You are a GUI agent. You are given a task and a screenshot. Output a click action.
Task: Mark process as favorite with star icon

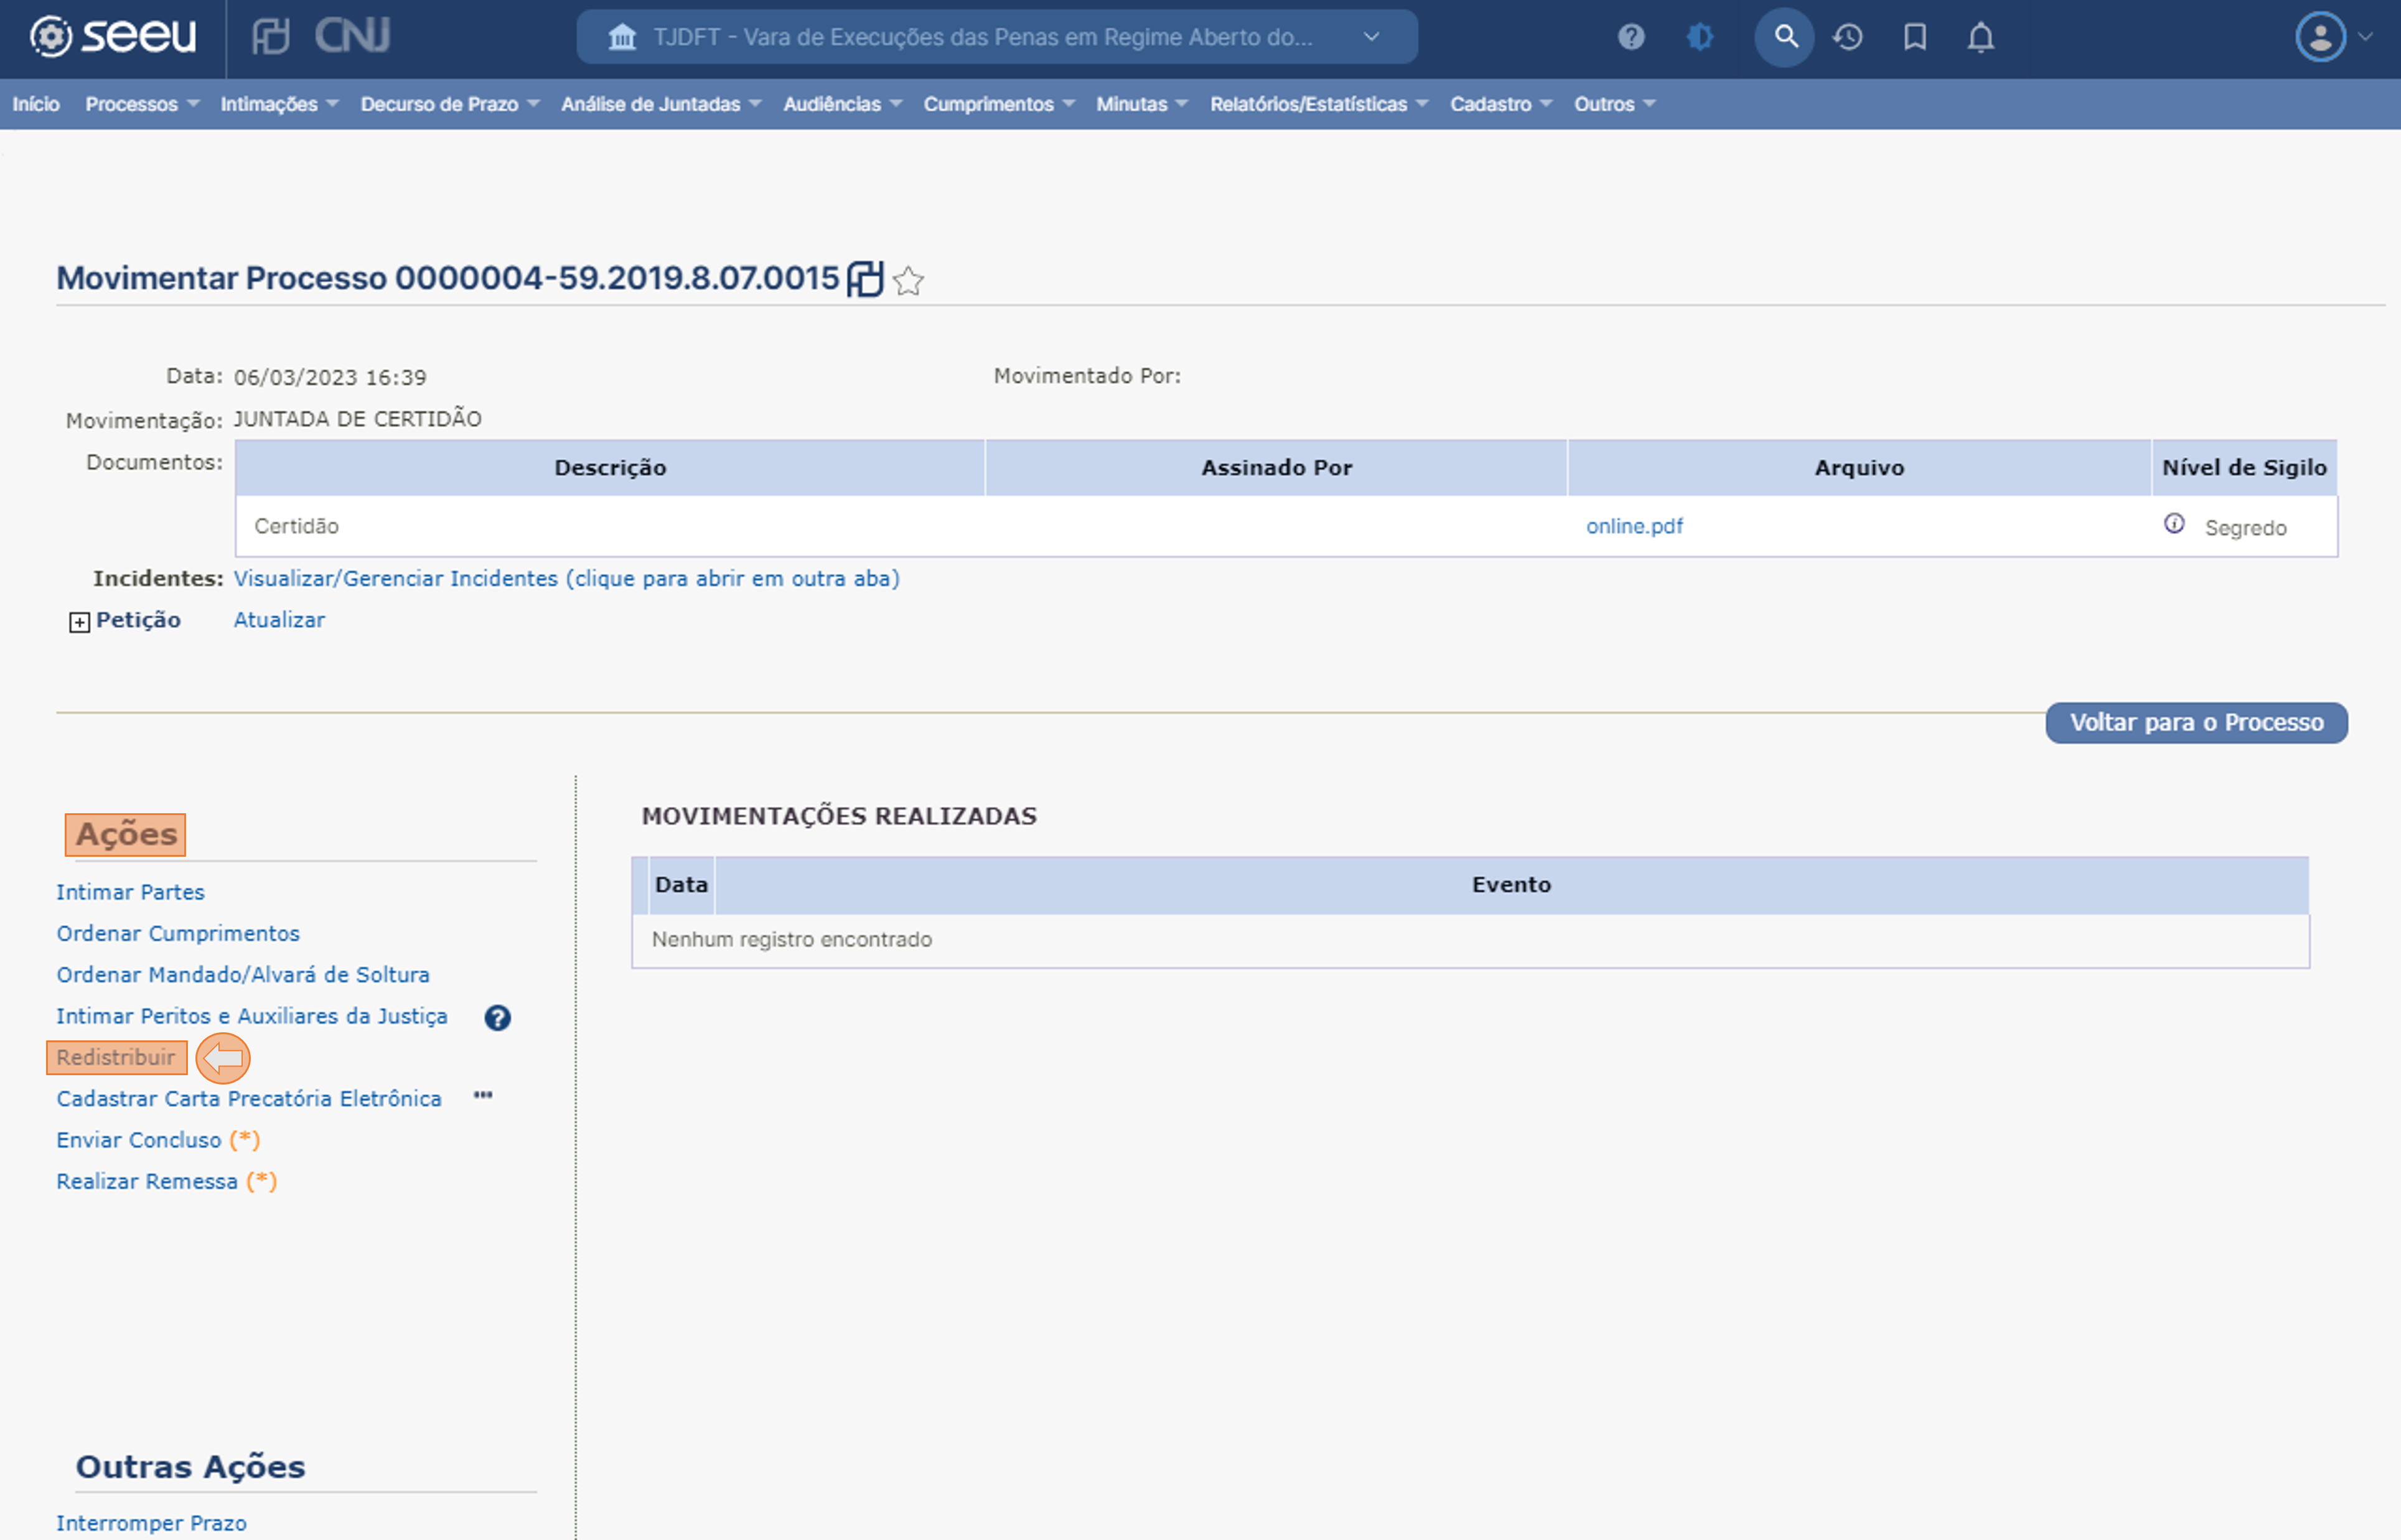point(908,281)
